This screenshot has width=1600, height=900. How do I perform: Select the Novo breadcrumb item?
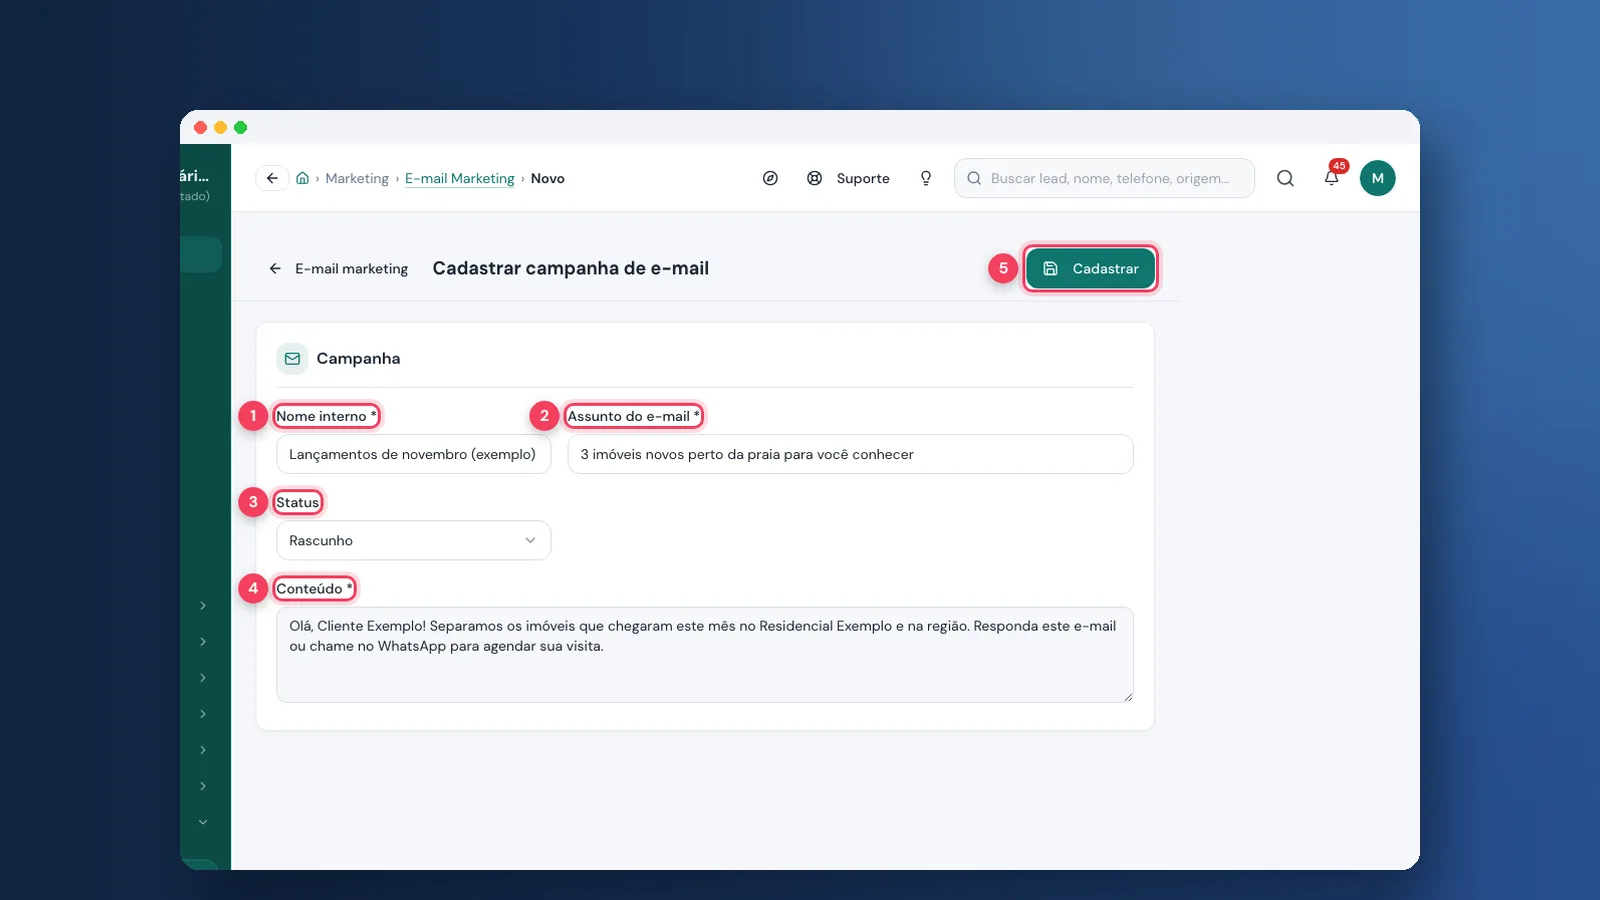pyautogui.click(x=548, y=178)
